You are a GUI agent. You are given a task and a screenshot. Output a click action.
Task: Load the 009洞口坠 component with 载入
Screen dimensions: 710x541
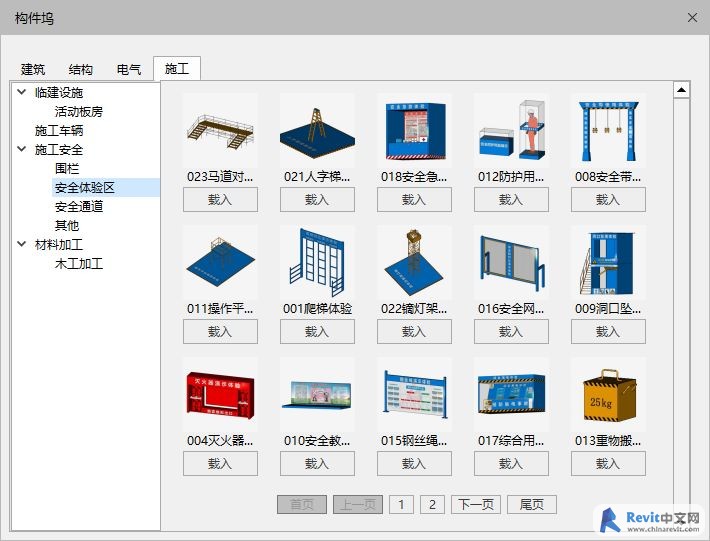[x=608, y=332]
